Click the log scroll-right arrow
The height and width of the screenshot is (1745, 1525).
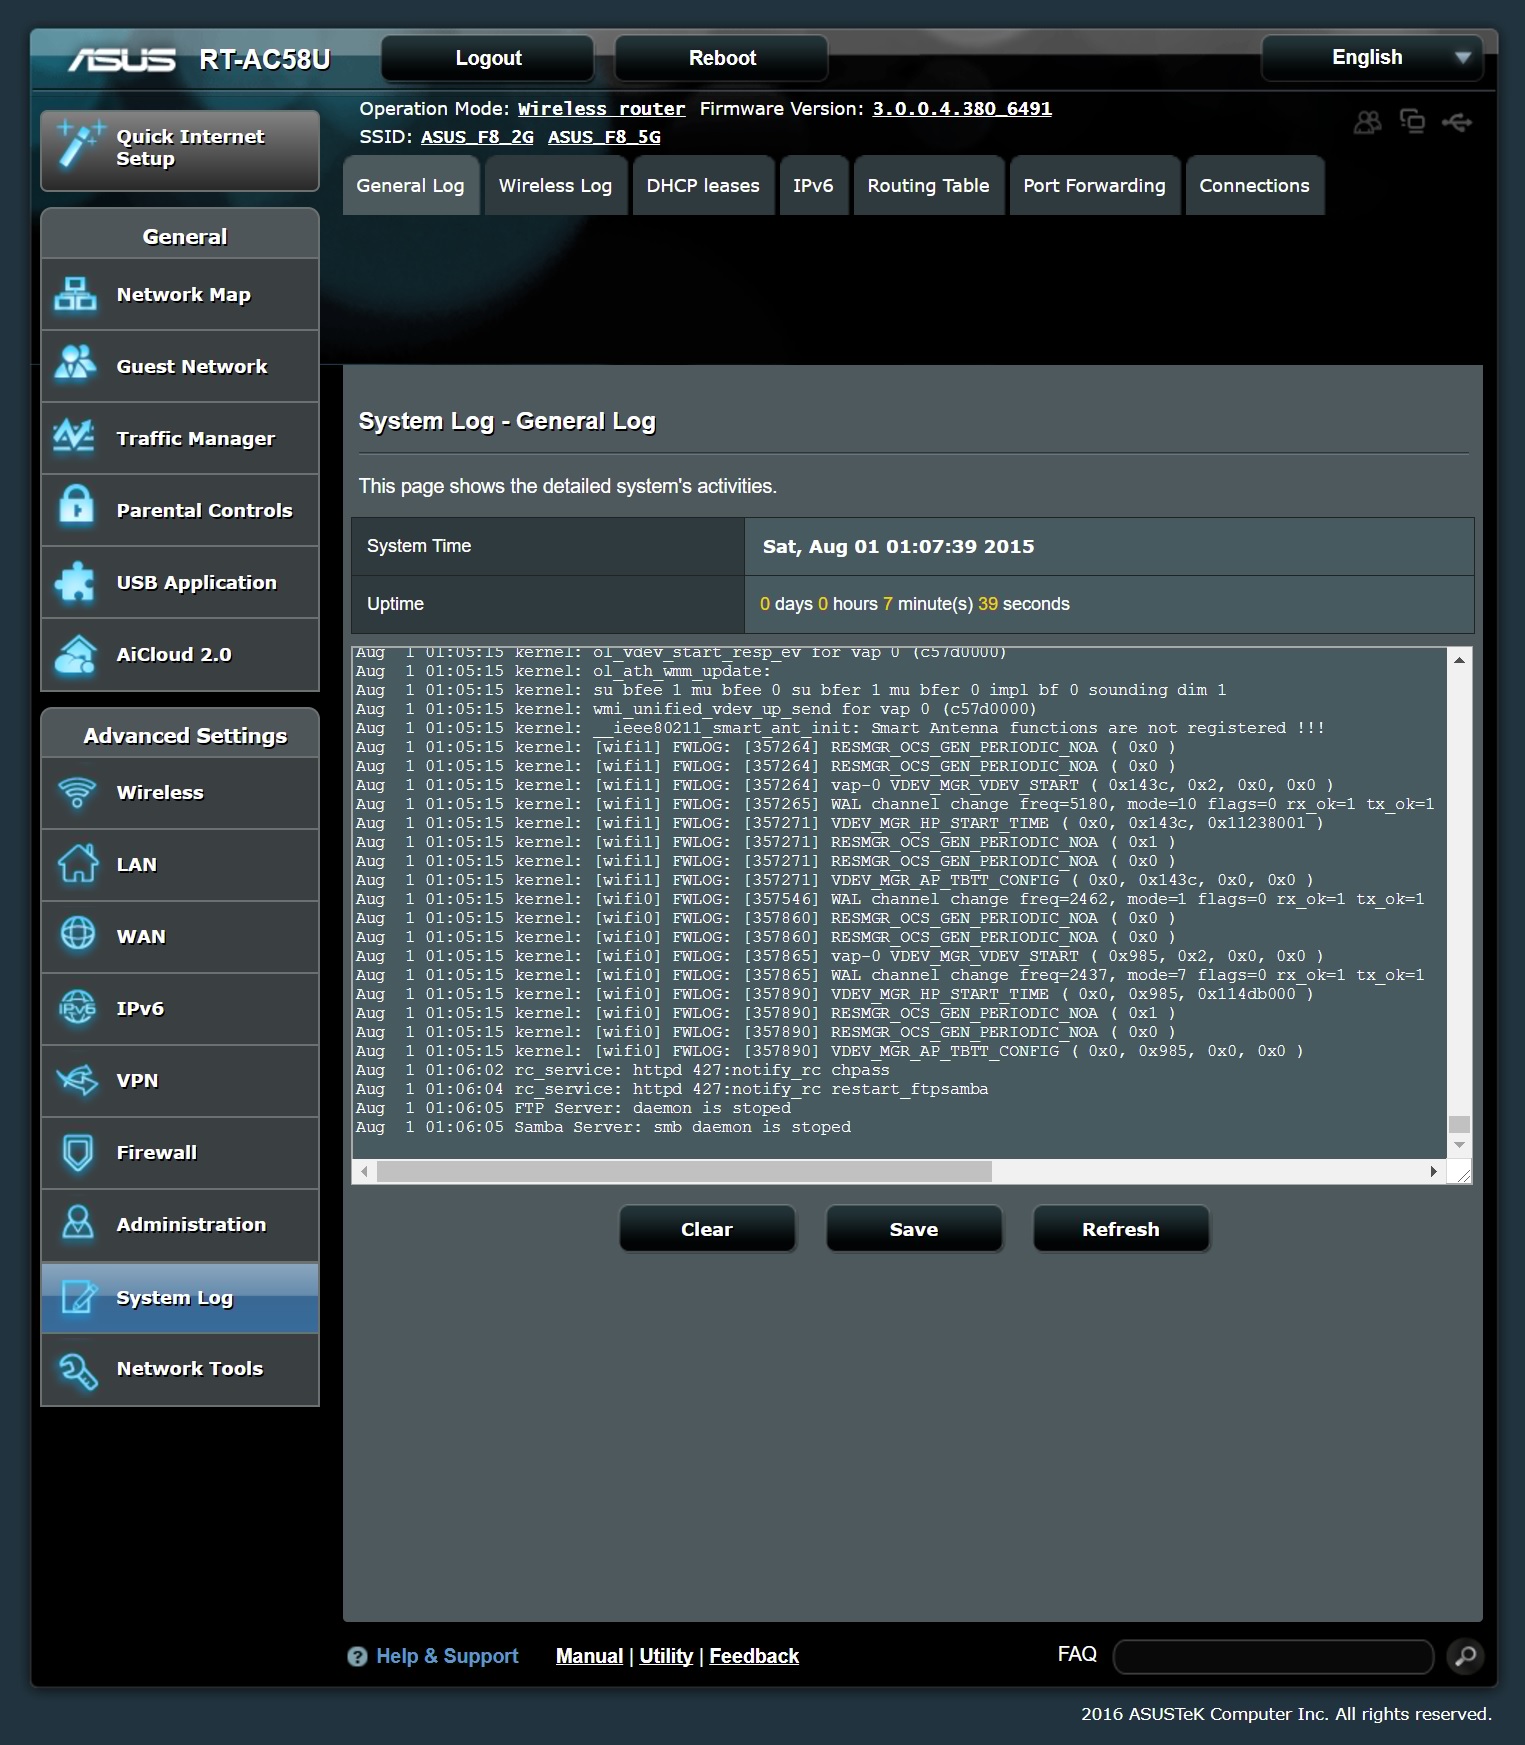click(1434, 1171)
